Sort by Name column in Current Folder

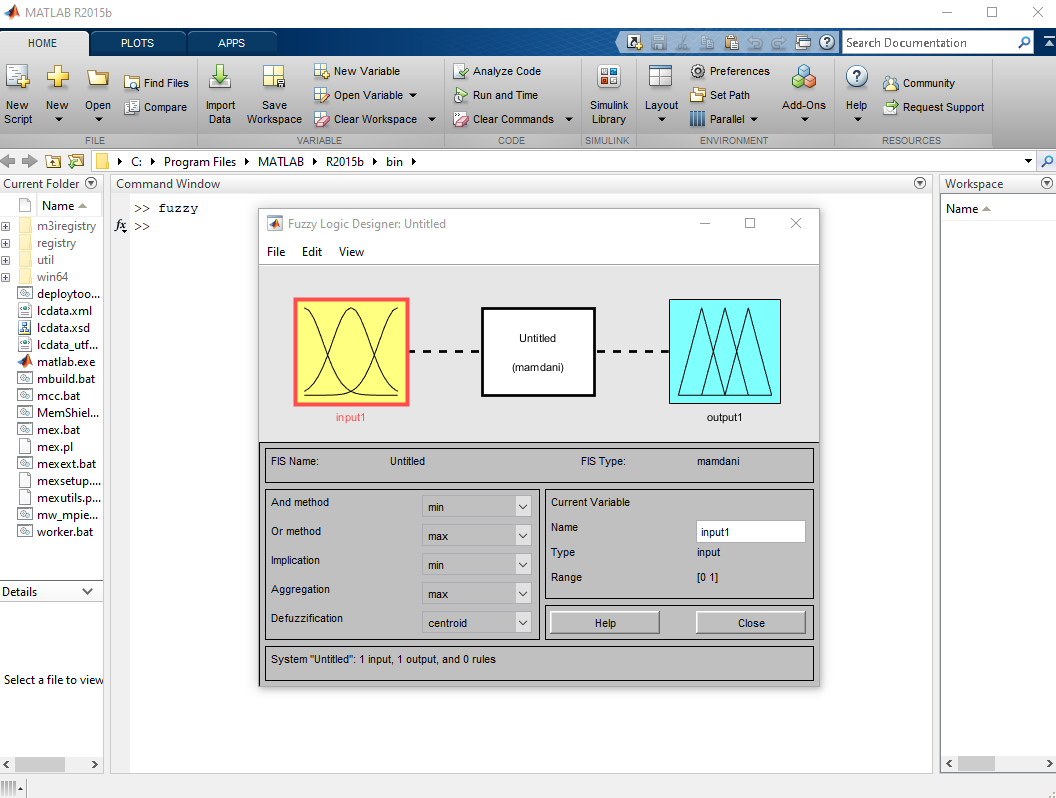pos(64,205)
